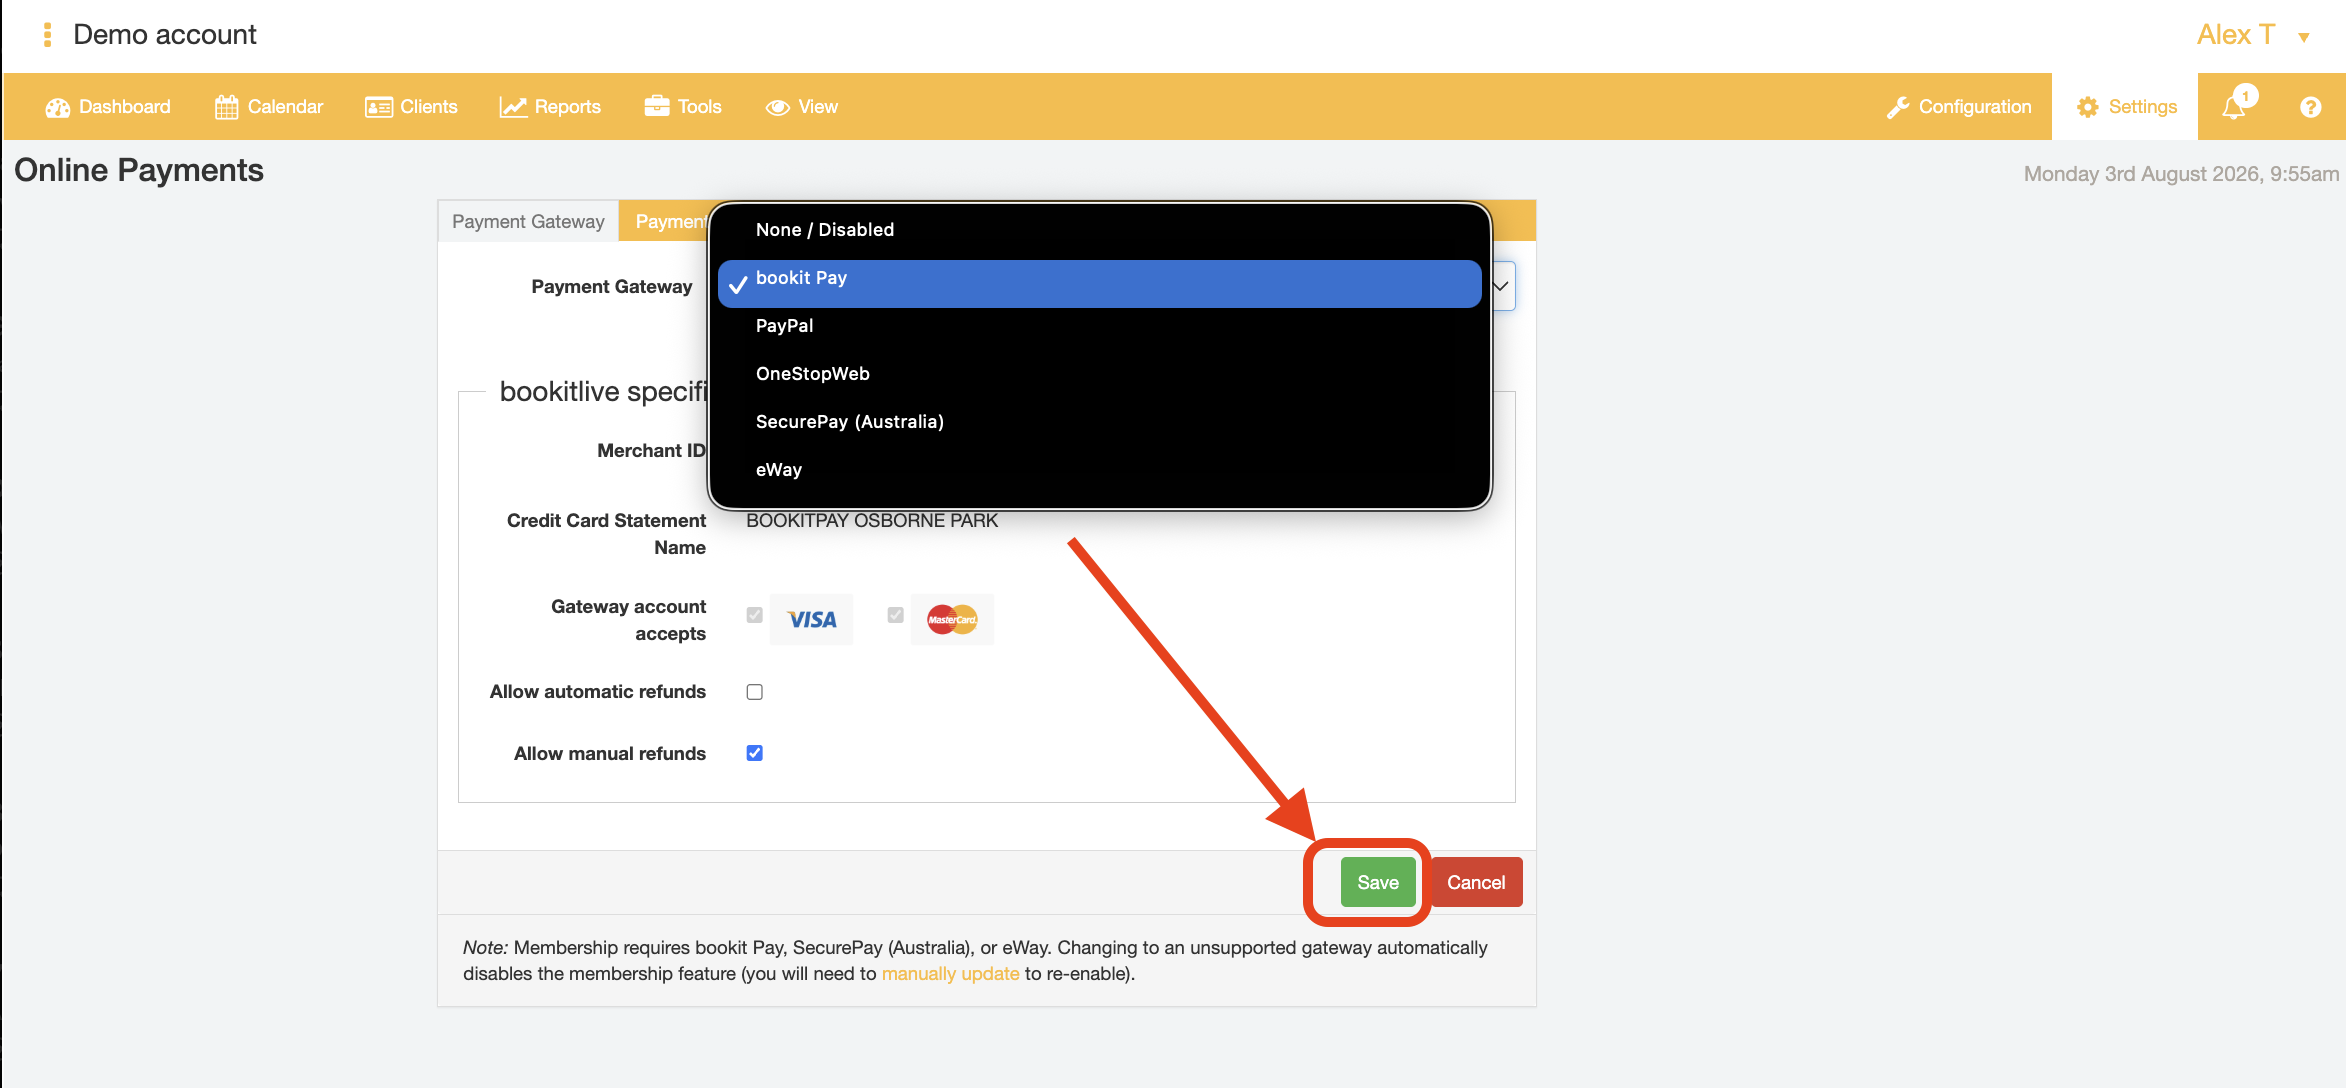Select SecurePay (Australia) option

[1100, 422]
